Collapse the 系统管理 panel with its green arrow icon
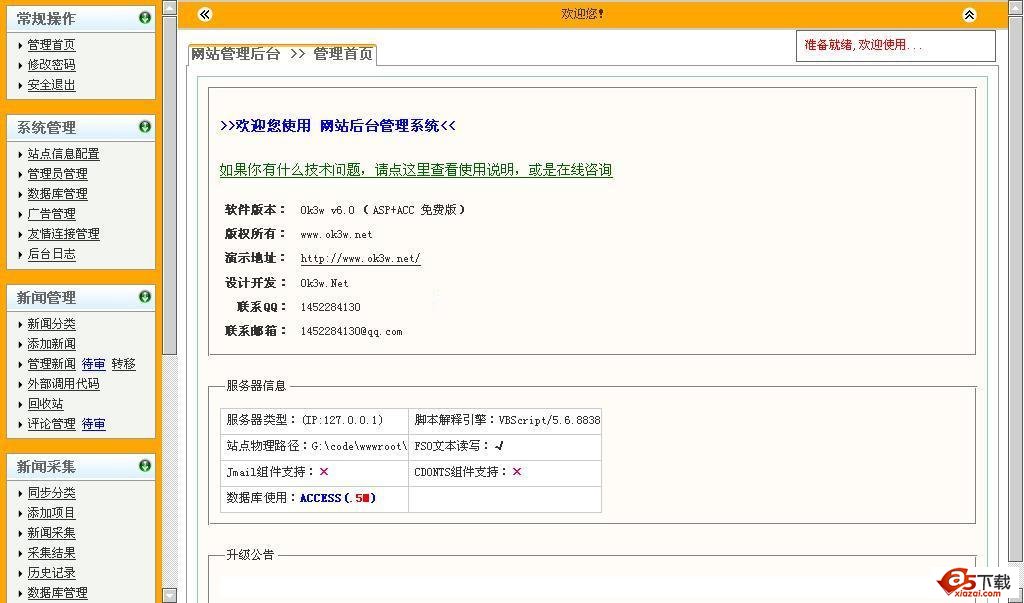 click(145, 127)
